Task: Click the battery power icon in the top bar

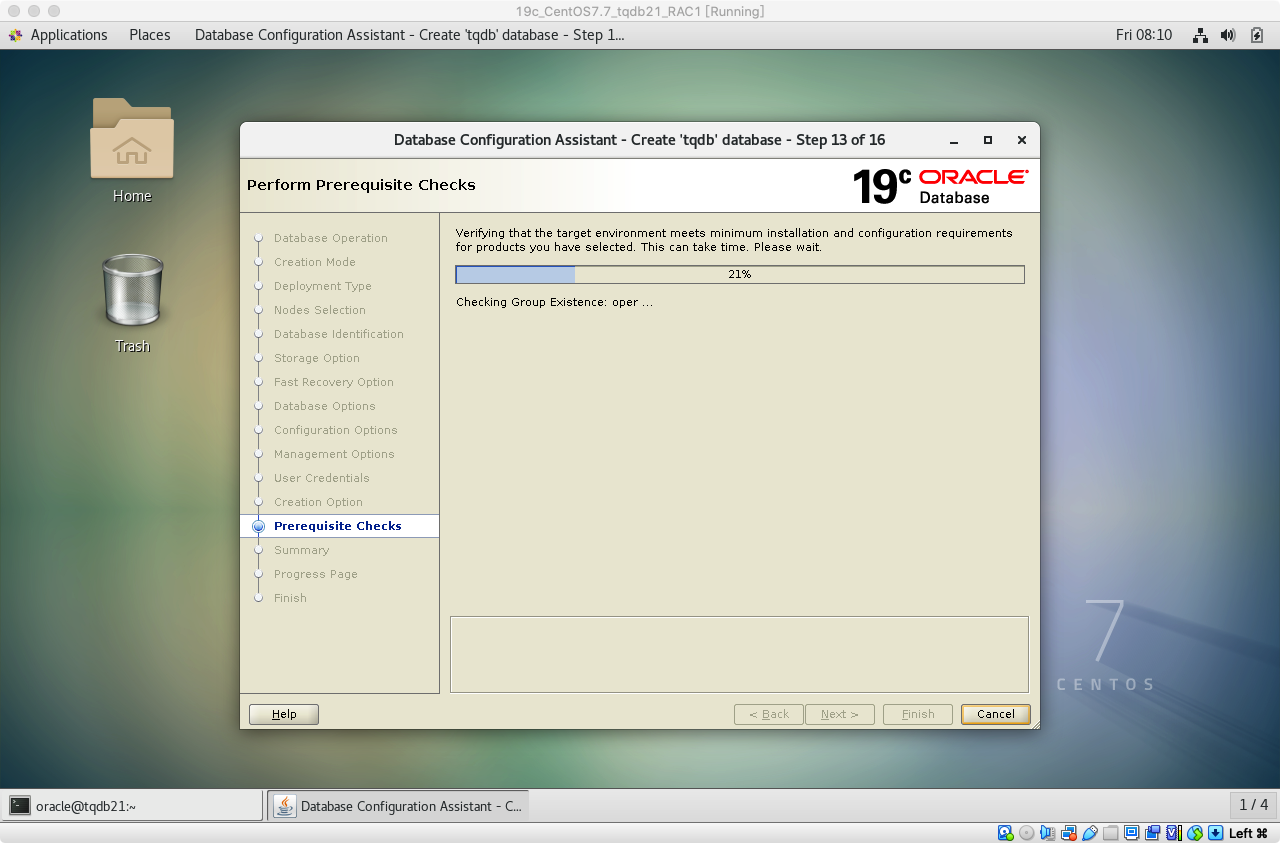Action: pos(1258,35)
